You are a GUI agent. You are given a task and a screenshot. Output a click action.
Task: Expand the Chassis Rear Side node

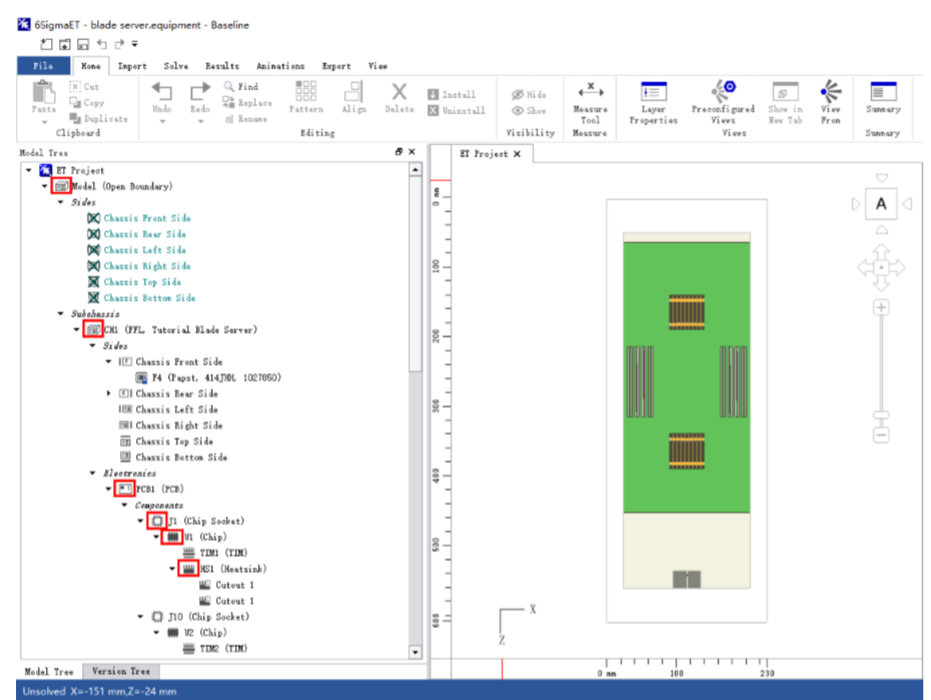(x=109, y=393)
